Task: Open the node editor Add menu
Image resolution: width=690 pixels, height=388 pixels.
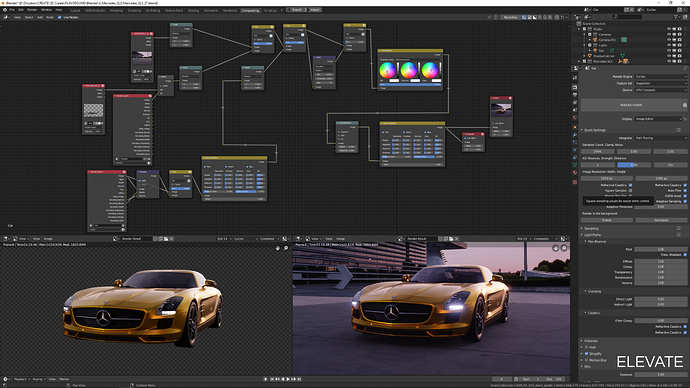Action: point(40,17)
